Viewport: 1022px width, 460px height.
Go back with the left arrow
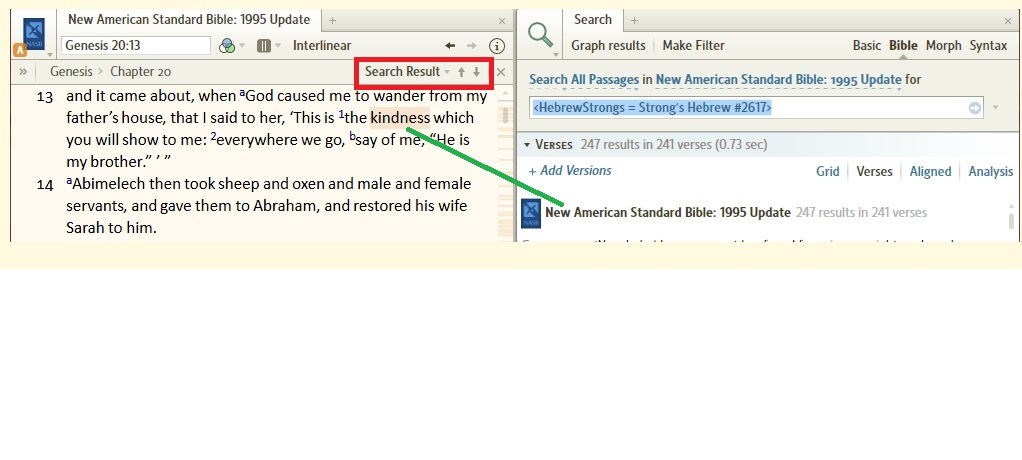(450, 46)
